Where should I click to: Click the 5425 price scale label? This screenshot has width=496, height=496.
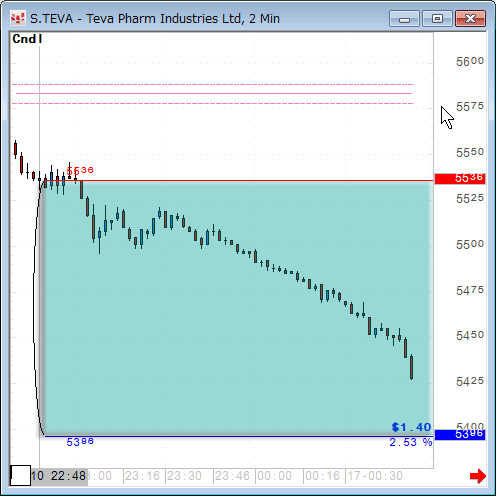click(470, 381)
